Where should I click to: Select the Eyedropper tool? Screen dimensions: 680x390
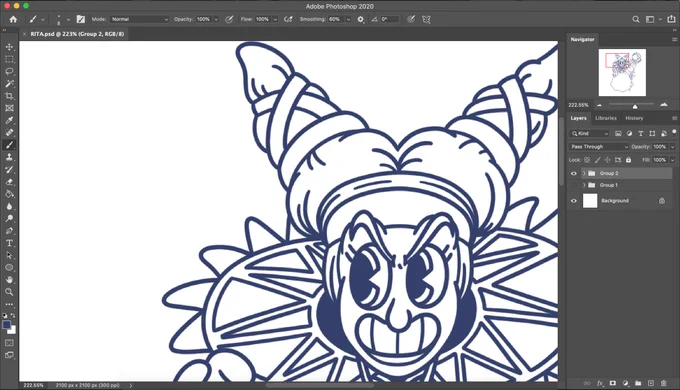pyautogui.click(x=9, y=120)
